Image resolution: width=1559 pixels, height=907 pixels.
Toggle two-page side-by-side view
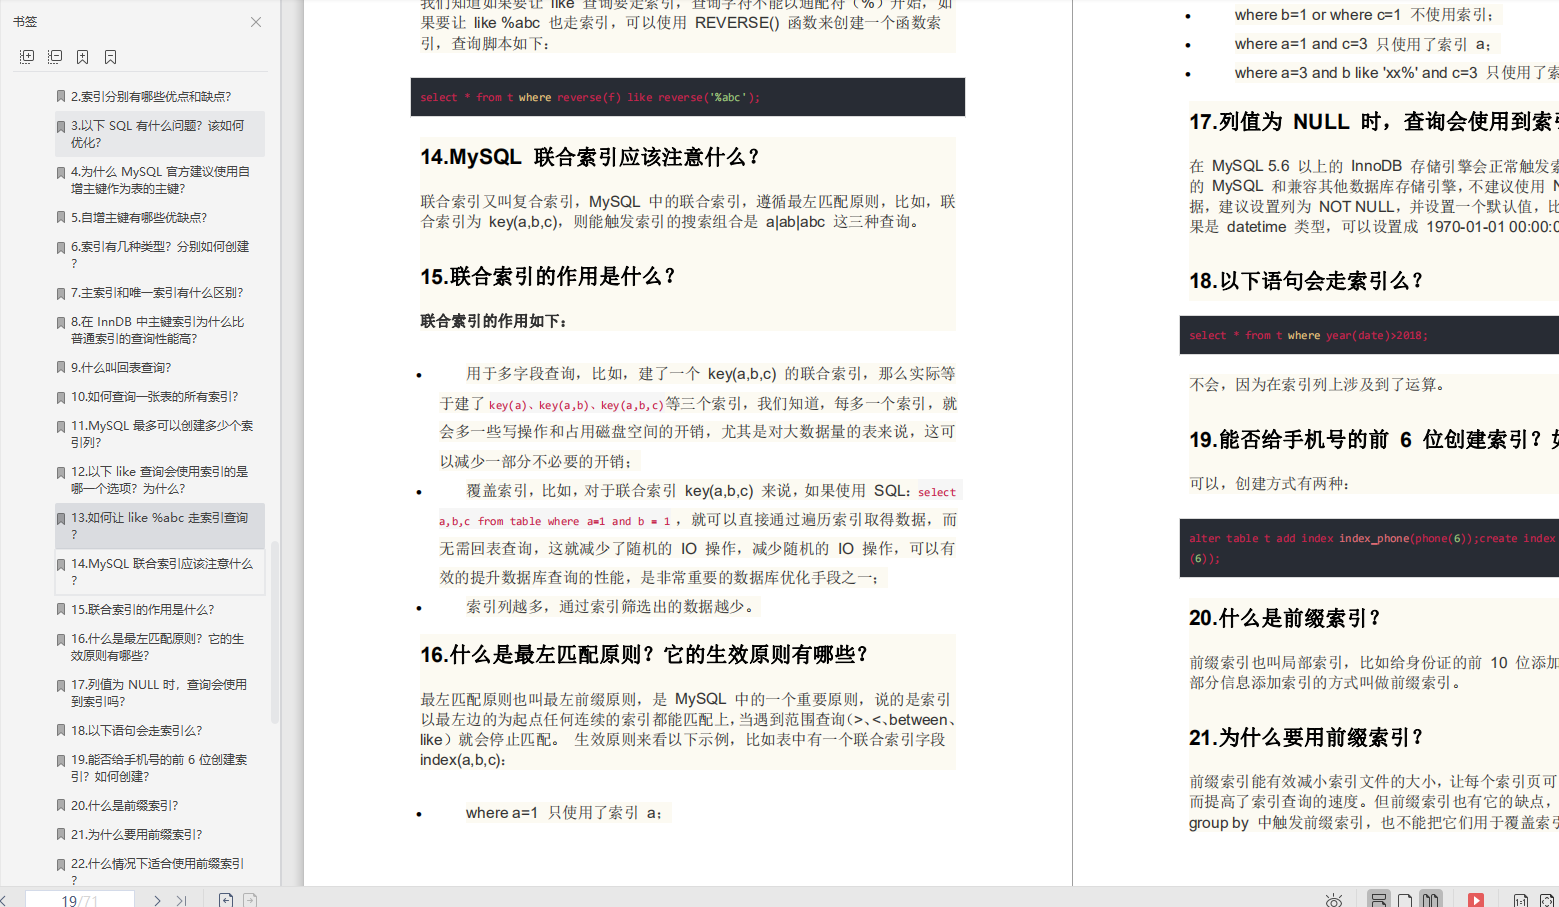tap(1431, 900)
